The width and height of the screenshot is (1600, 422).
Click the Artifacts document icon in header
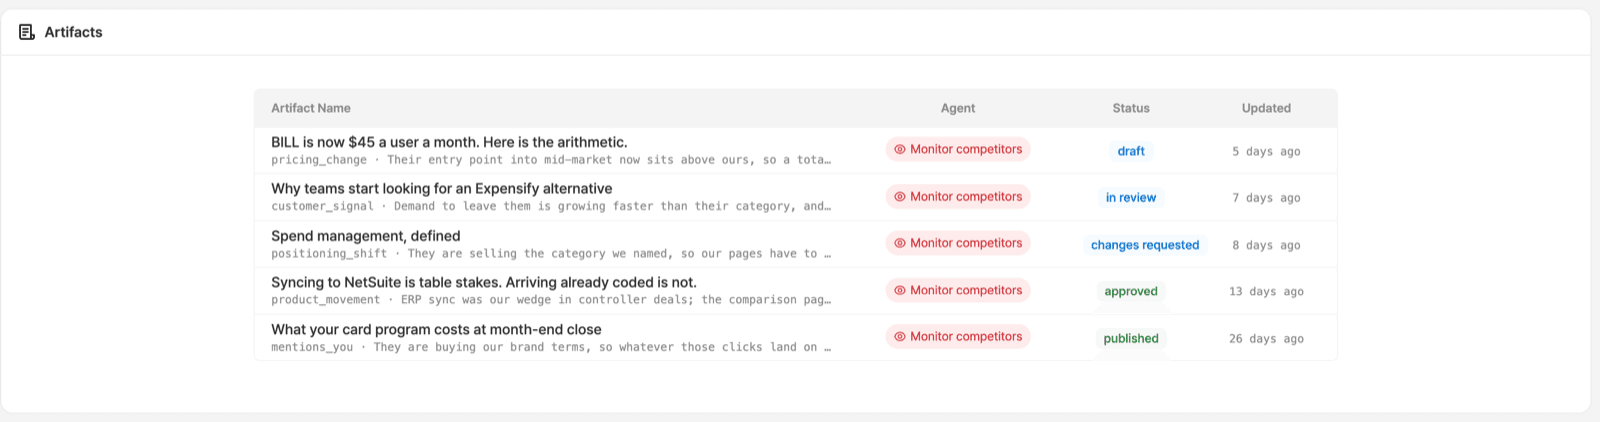(27, 32)
